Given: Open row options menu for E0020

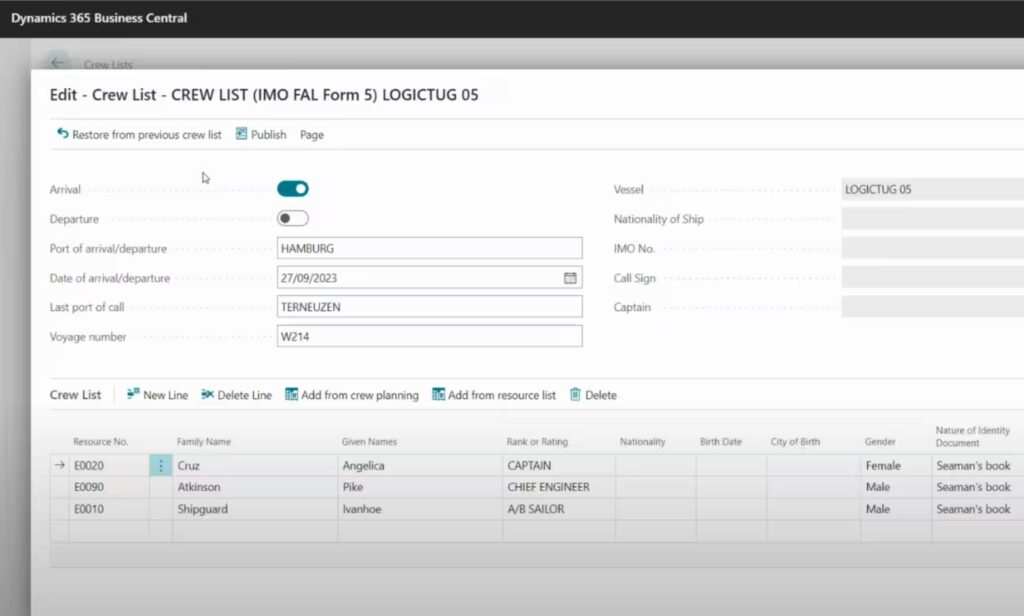Looking at the screenshot, I should coord(161,466).
